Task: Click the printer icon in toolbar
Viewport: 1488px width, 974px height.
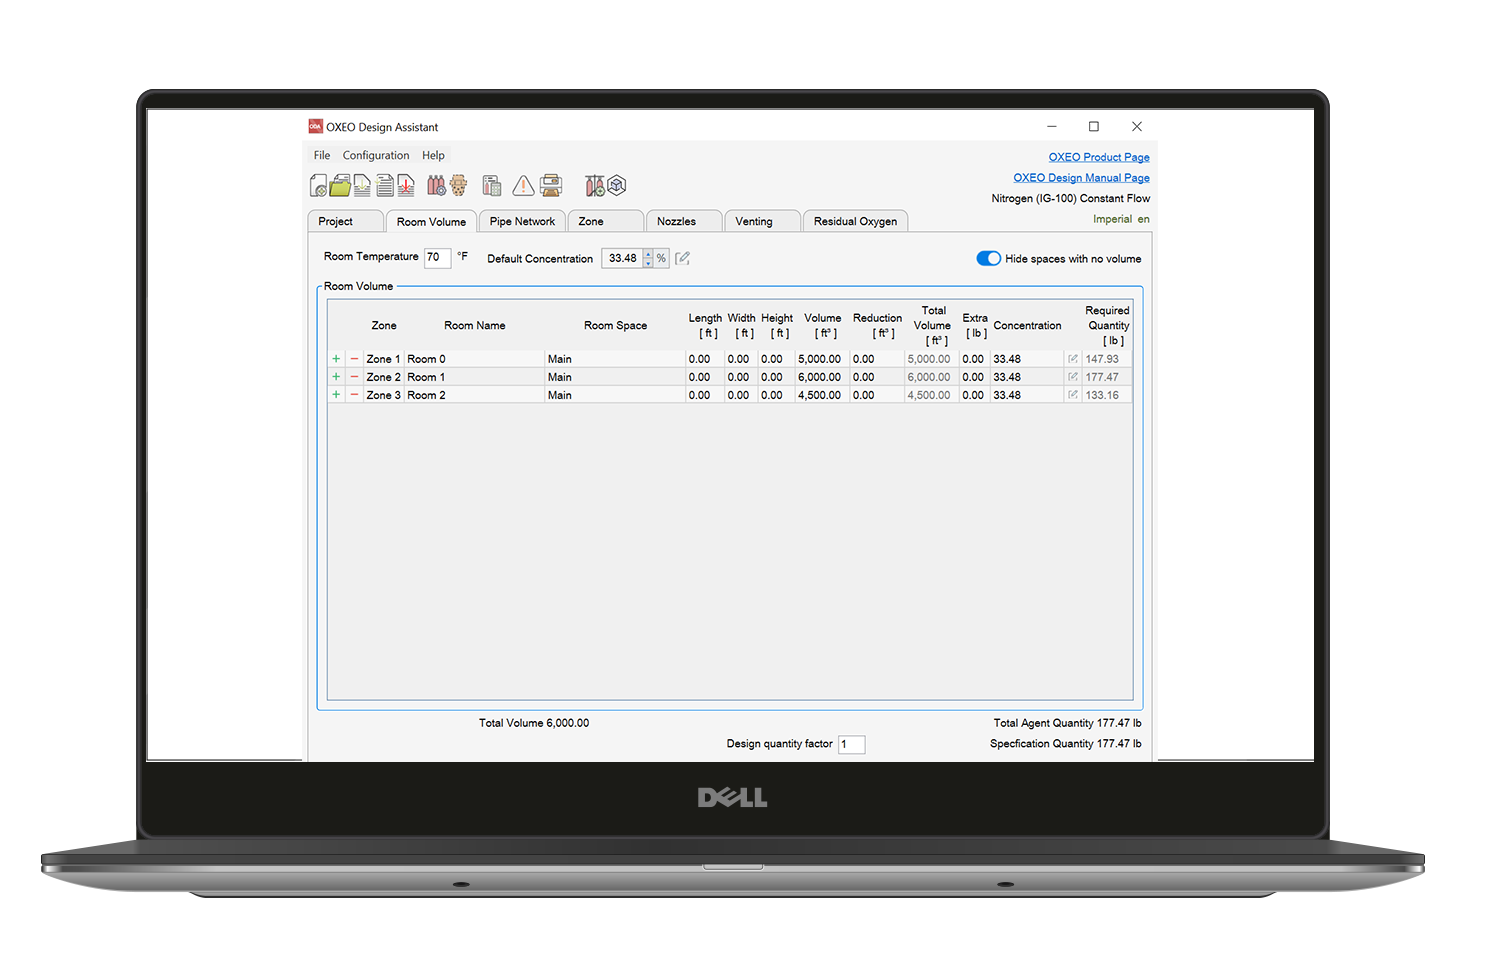Action: pyautogui.click(x=551, y=186)
